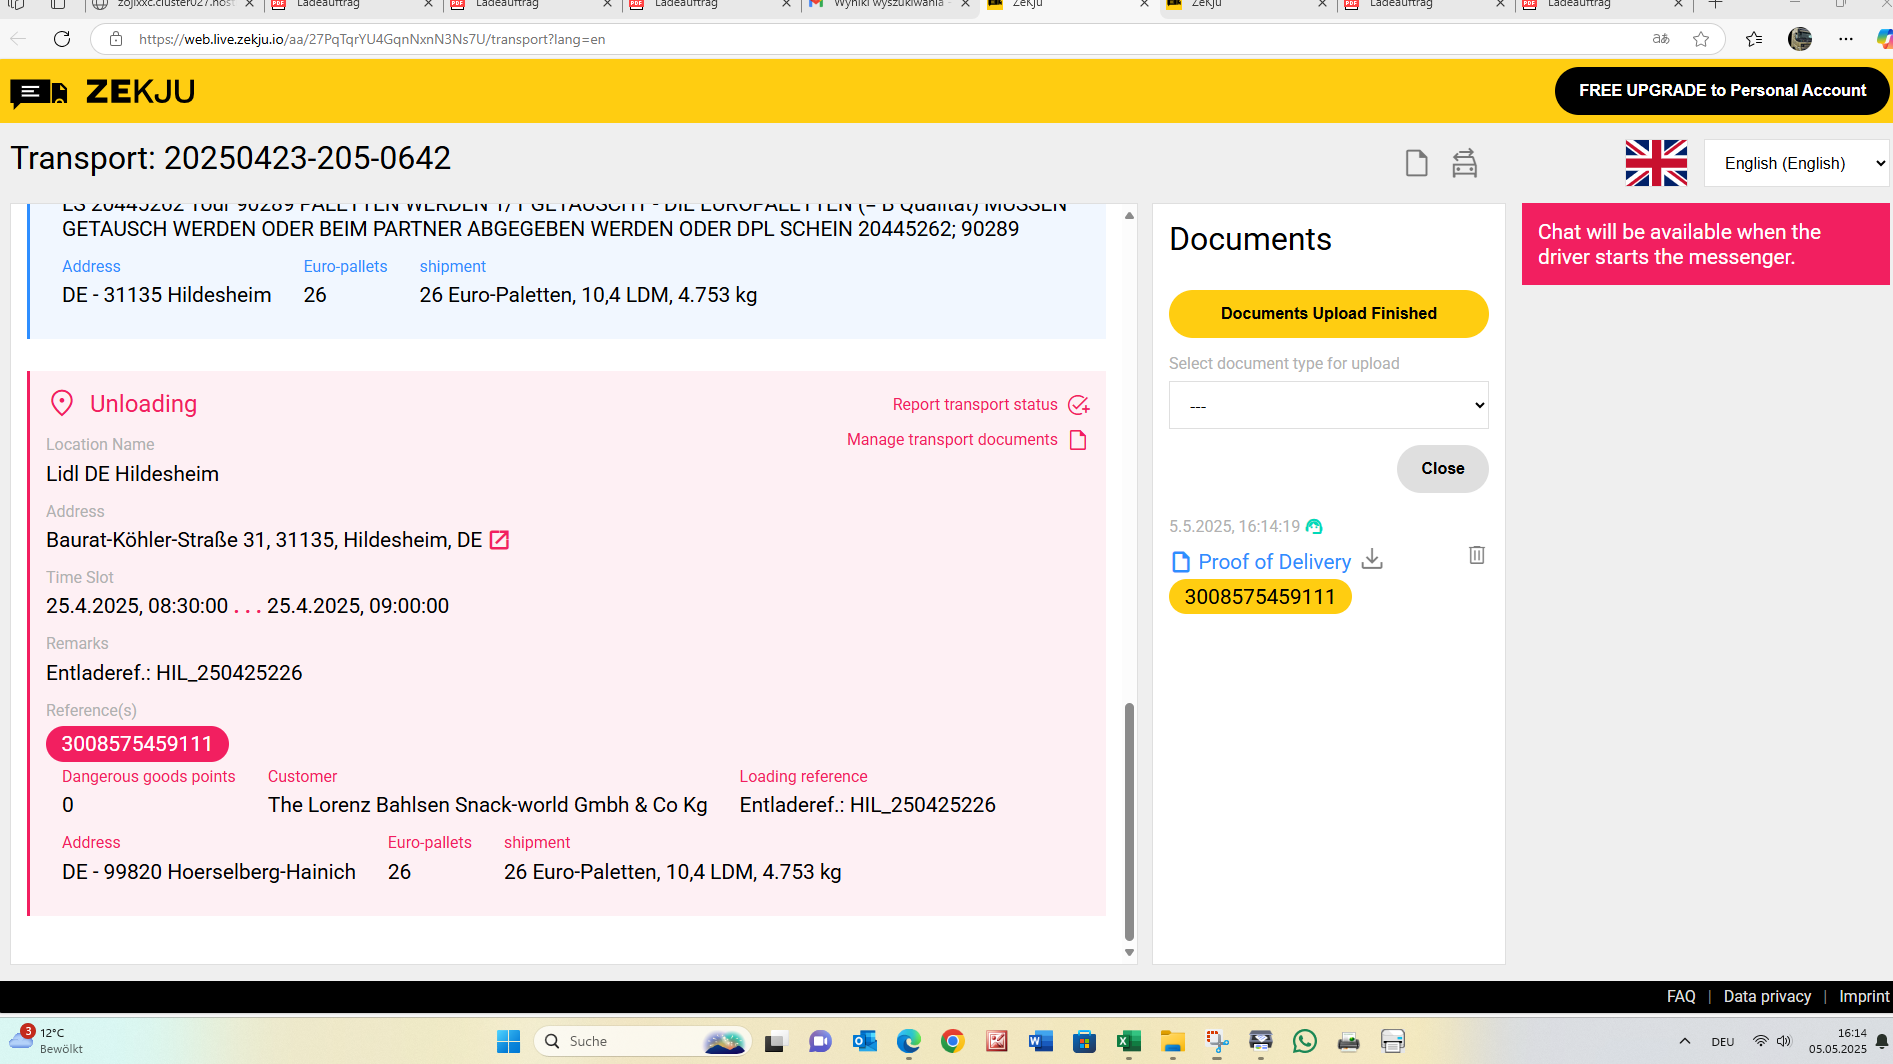Click the Lidl DE Hildesheim location name
This screenshot has height=1064, width=1893.
[132, 474]
